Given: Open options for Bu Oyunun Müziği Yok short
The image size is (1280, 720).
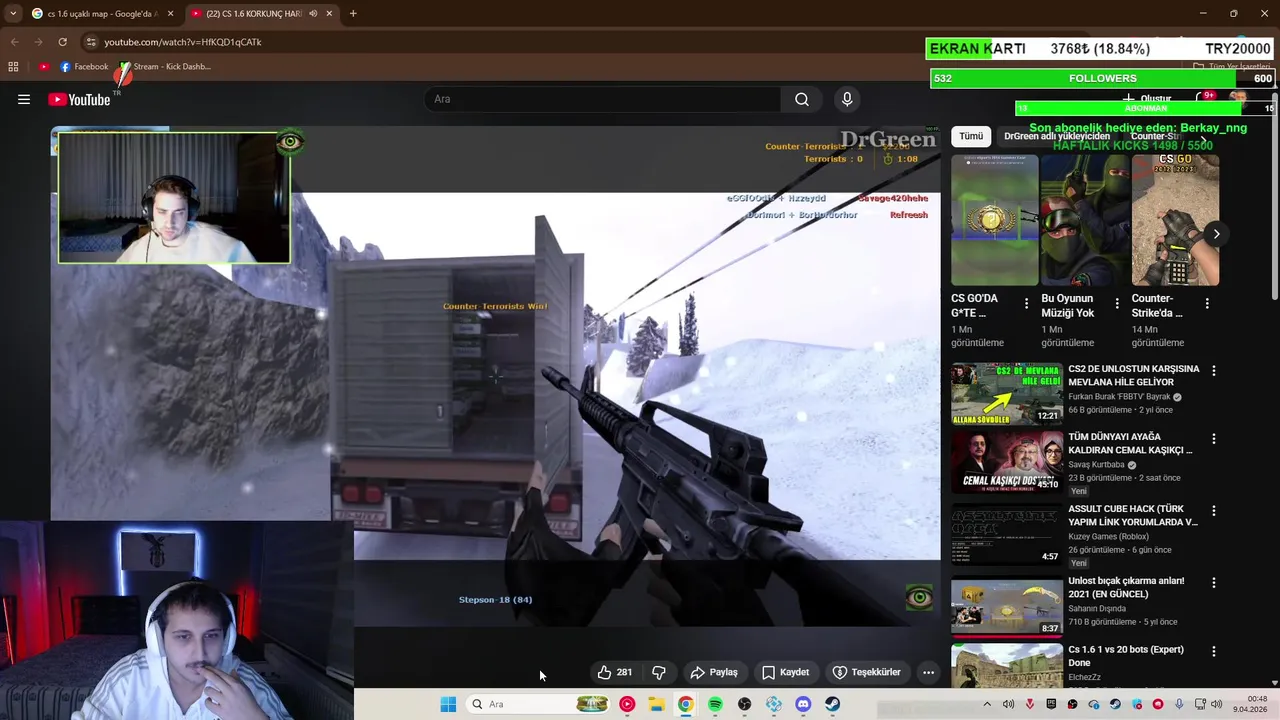Looking at the screenshot, I should [x=1116, y=303].
